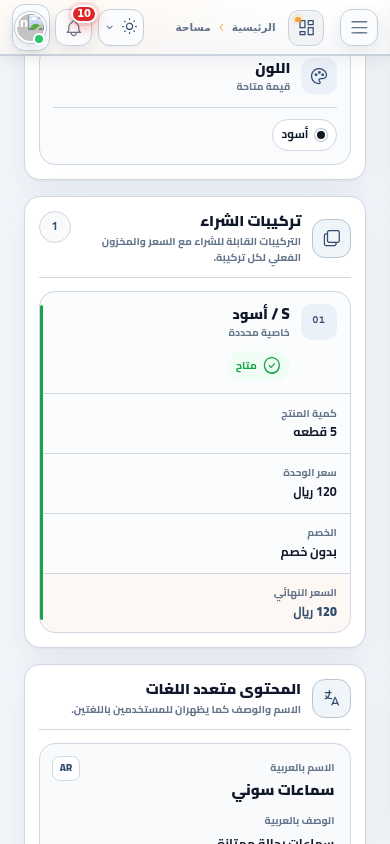Viewport: 390px width, 844px height.
Task: Expand the theme dropdown chevron
Action: 110,27
